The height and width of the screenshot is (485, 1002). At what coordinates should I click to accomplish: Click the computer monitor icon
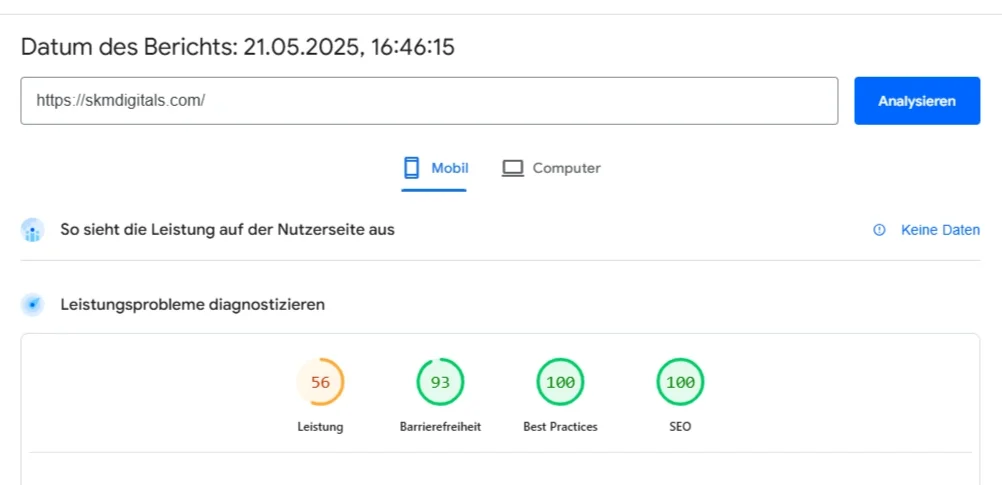513,168
